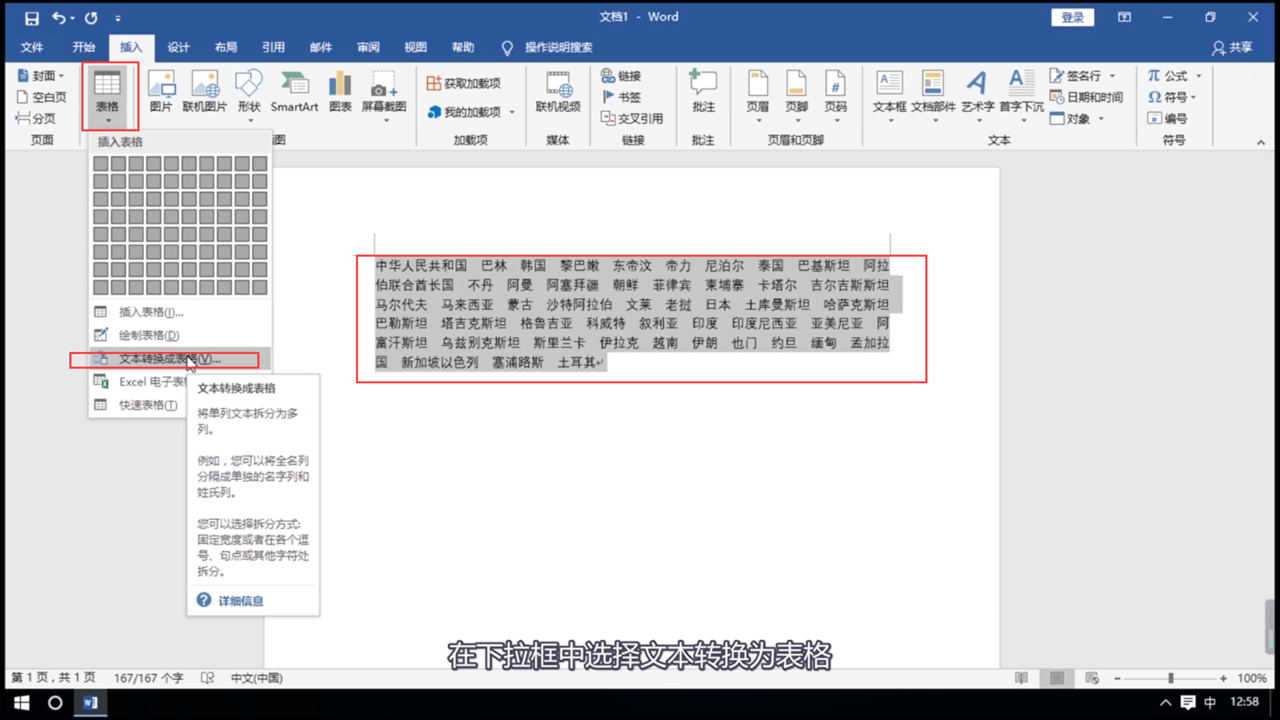Choose Draw Table (绘制表格) menu item

pos(180,335)
